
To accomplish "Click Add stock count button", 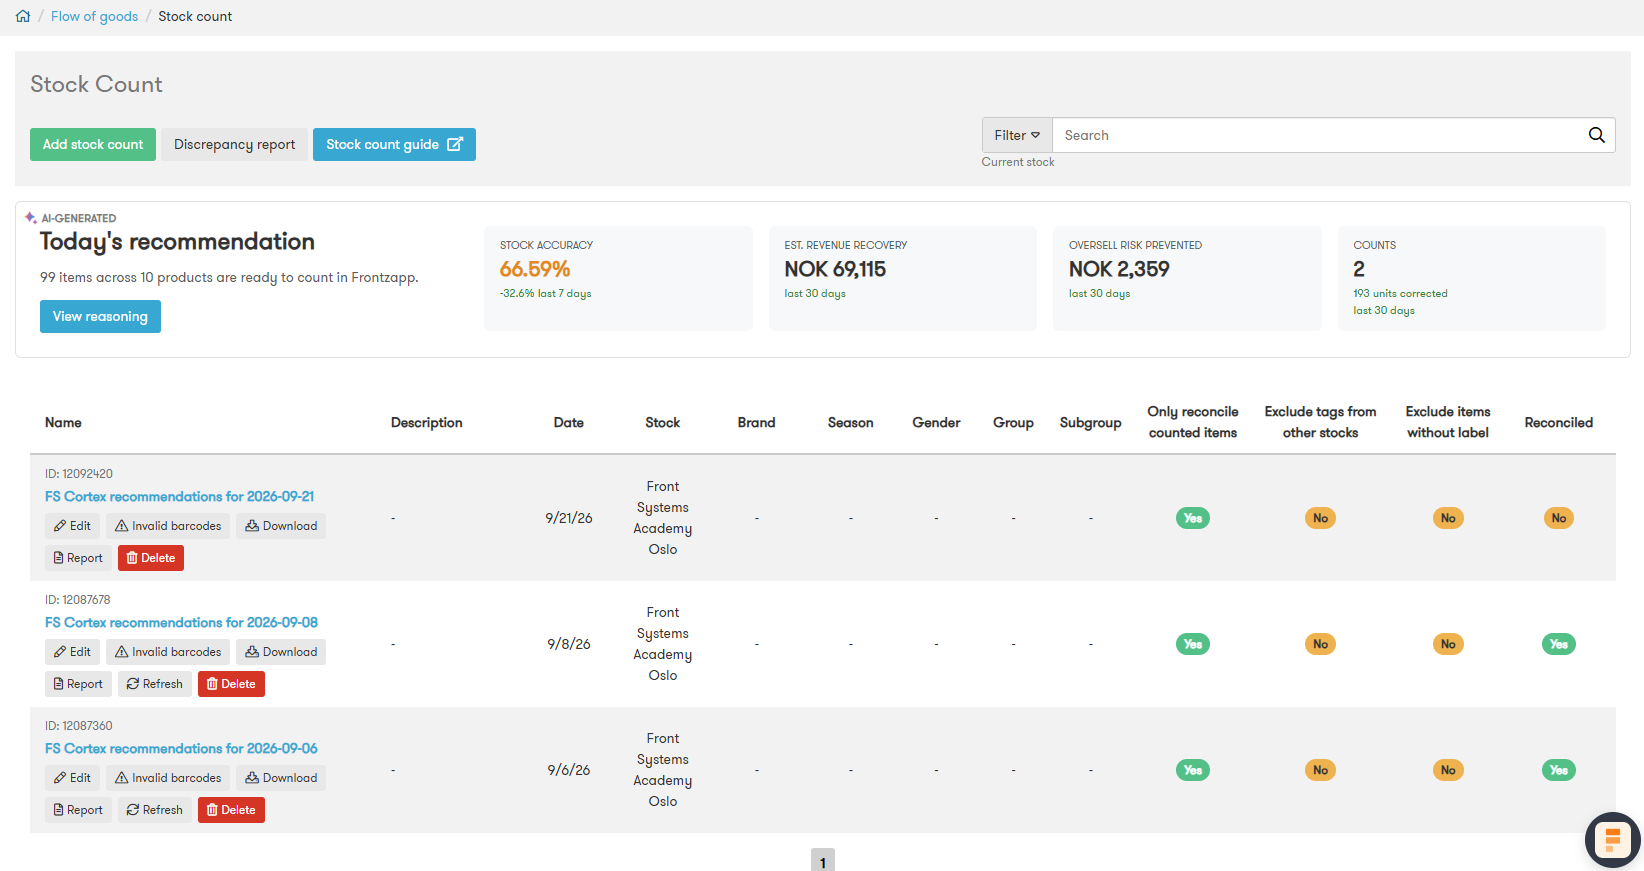I will click(93, 144).
